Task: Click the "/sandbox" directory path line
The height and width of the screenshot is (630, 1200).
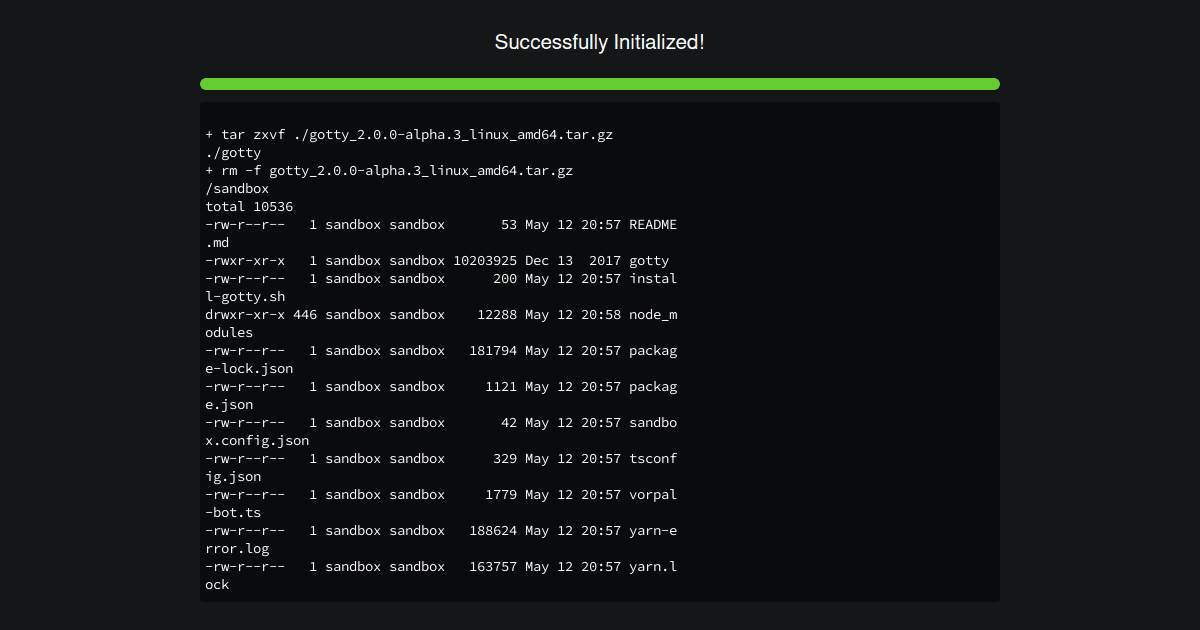Action: click(x=237, y=188)
